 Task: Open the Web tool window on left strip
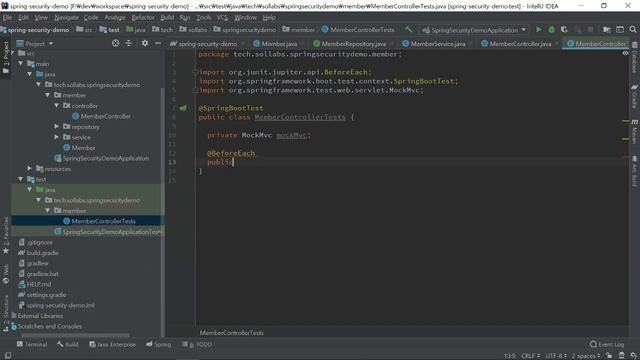click(x=6, y=273)
